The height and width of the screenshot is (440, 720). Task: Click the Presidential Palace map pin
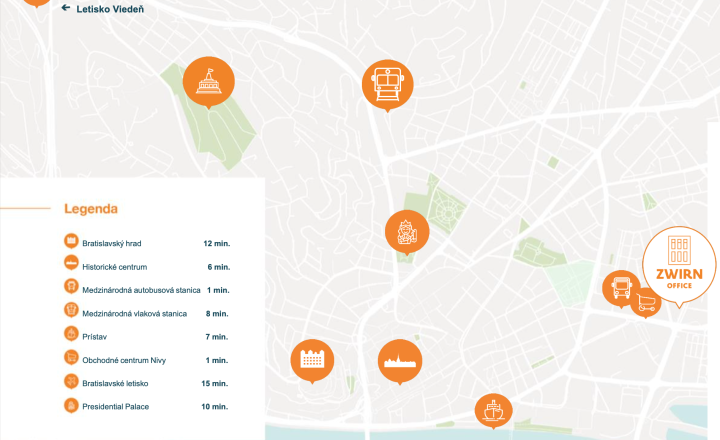407,233
